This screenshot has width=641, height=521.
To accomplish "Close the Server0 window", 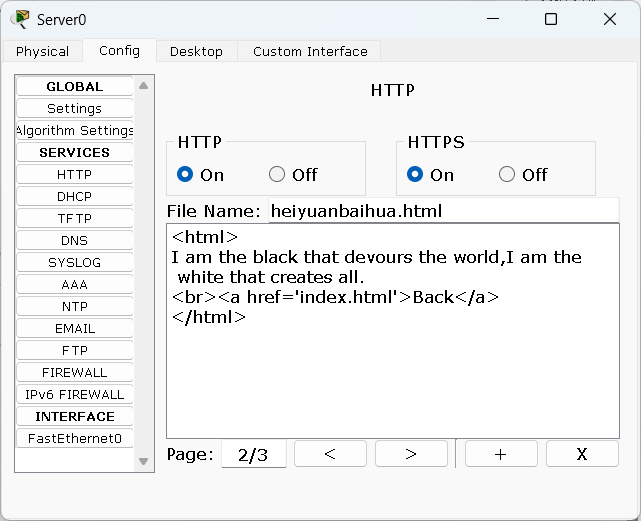I will click(x=610, y=19).
